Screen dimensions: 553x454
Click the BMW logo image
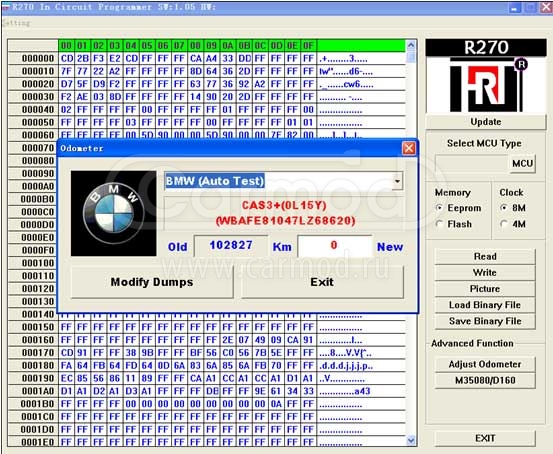[x=114, y=213]
